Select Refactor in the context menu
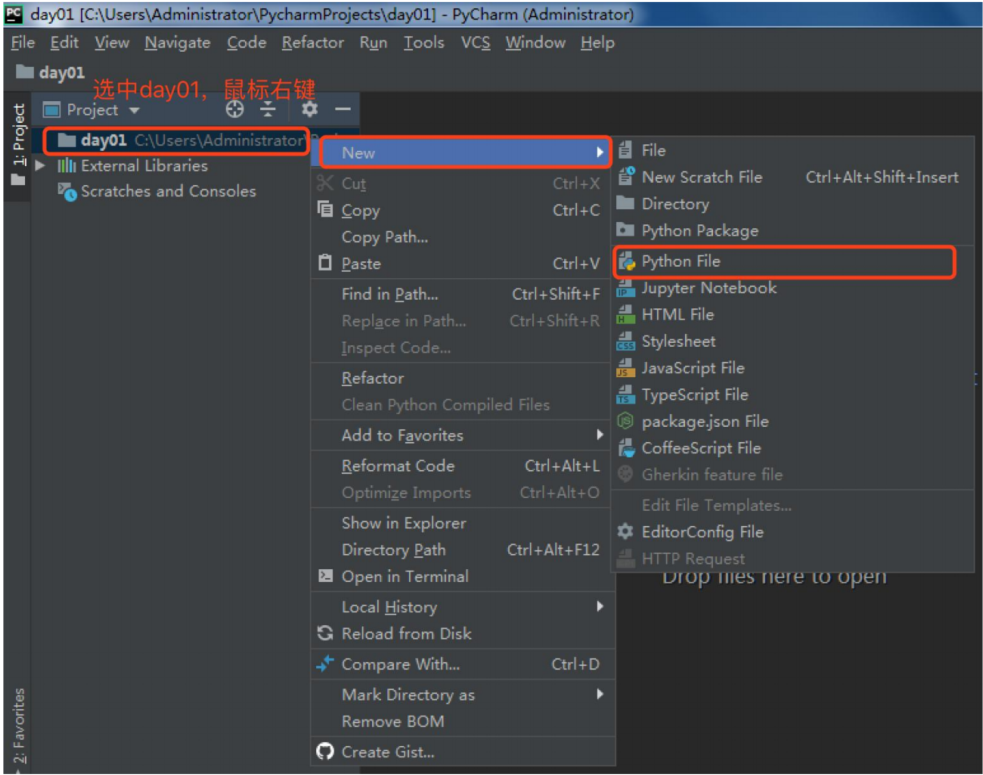Image resolution: width=983 pixels, height=775 pixels. click(463, 378)
